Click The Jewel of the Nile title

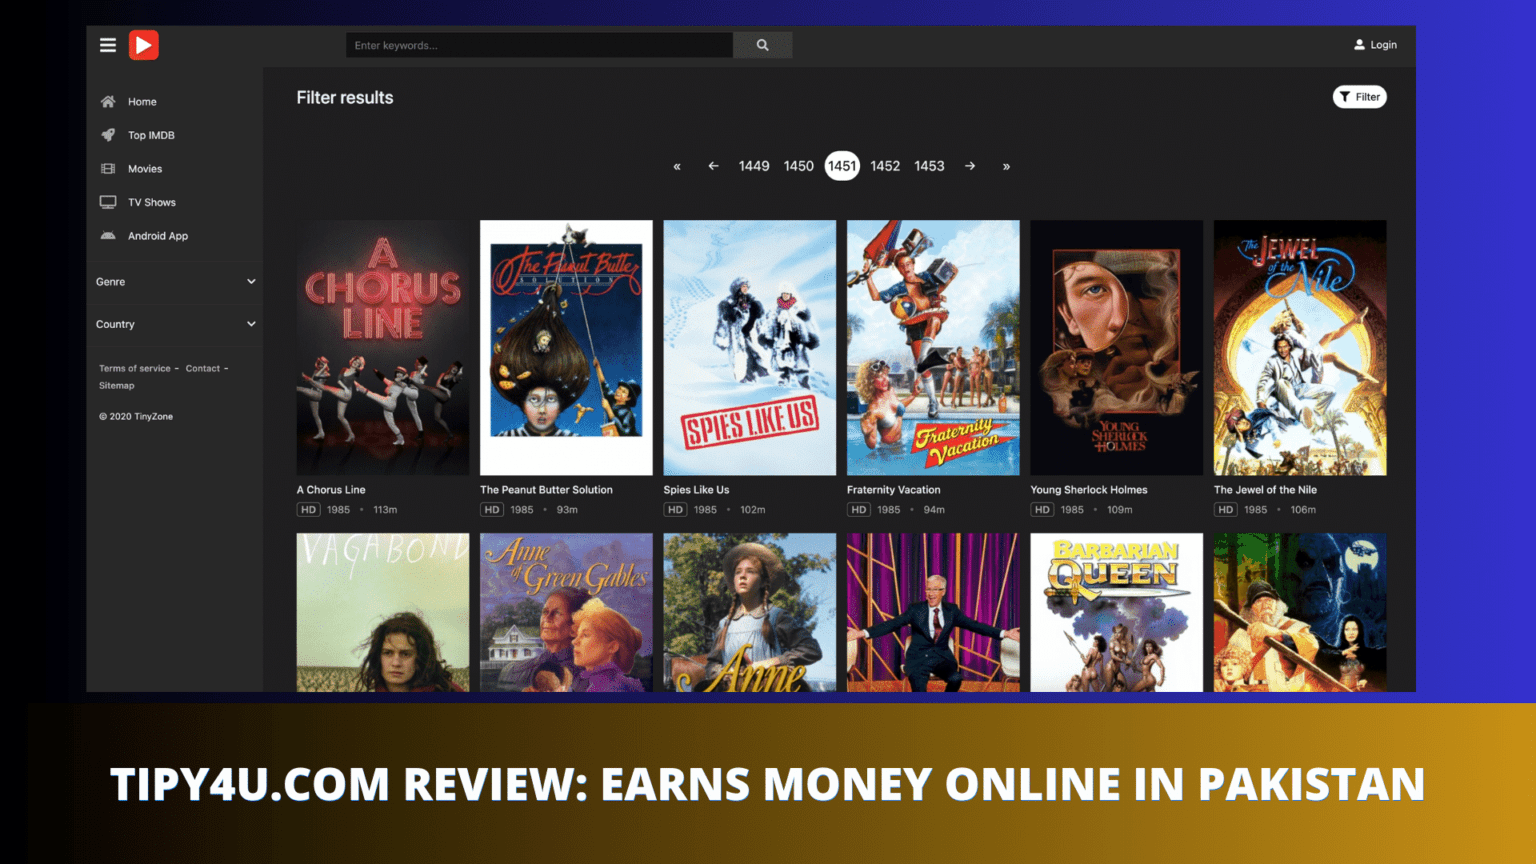coord(1265,490)
